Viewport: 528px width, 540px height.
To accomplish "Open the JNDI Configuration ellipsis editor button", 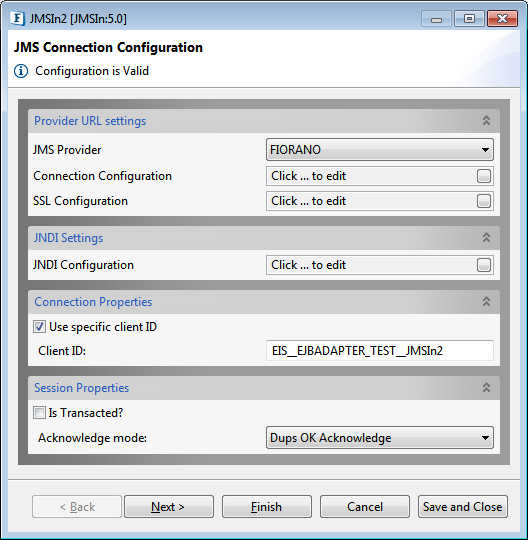I will click(484, 265).
